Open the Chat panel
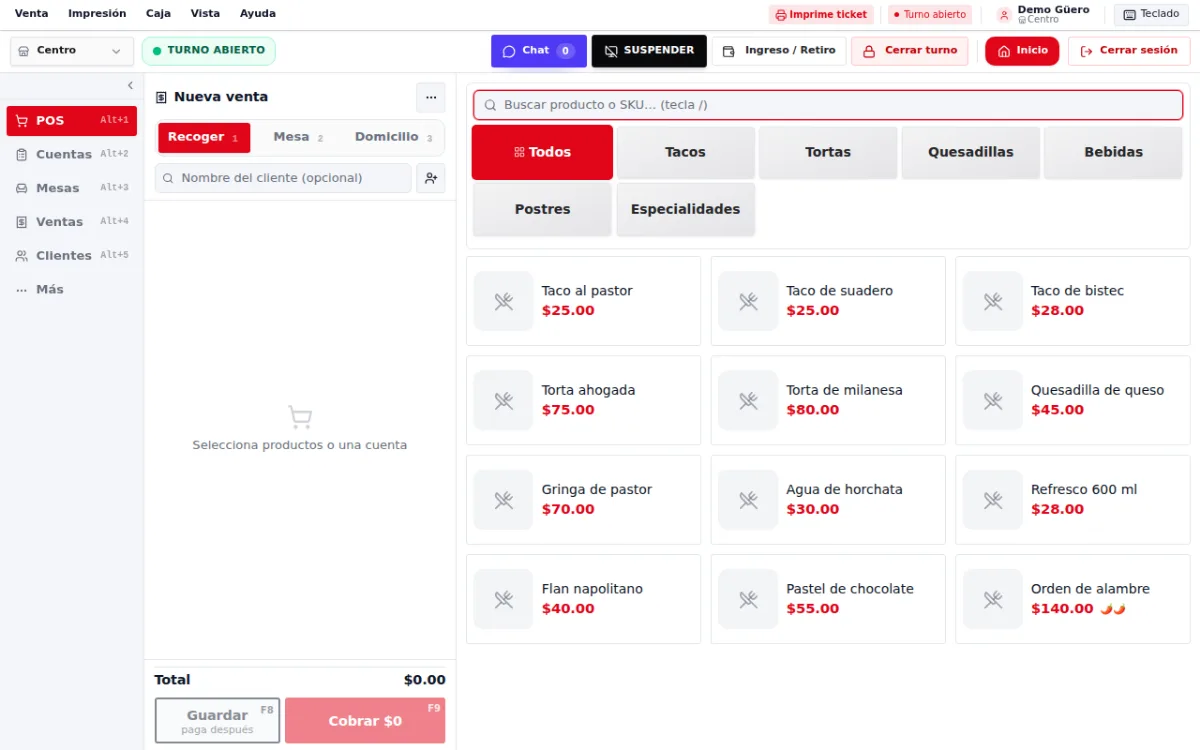The height and width of the screenshot is (750, 1200). pos(538,51)
